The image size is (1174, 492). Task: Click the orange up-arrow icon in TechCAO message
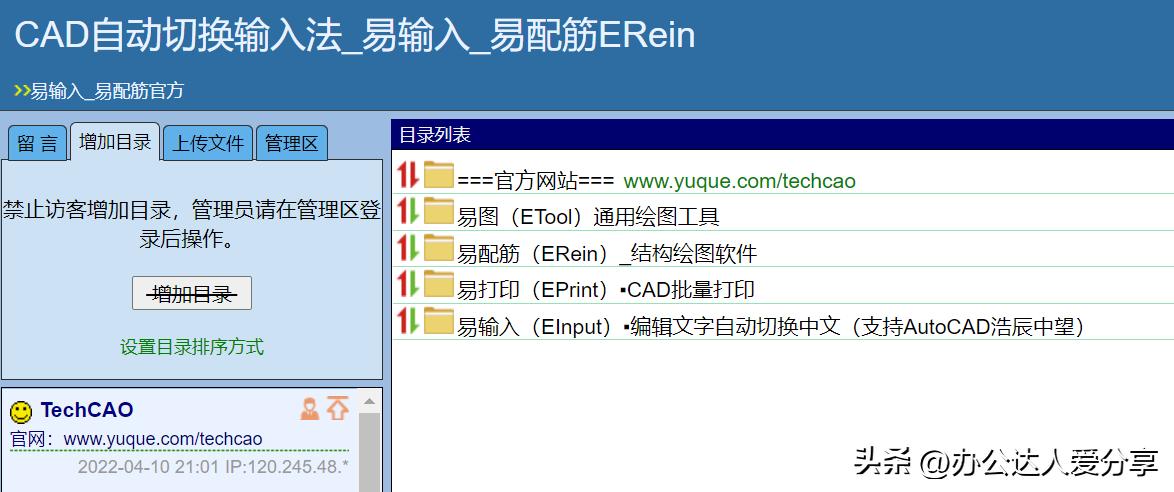click(x=338, y=408)
